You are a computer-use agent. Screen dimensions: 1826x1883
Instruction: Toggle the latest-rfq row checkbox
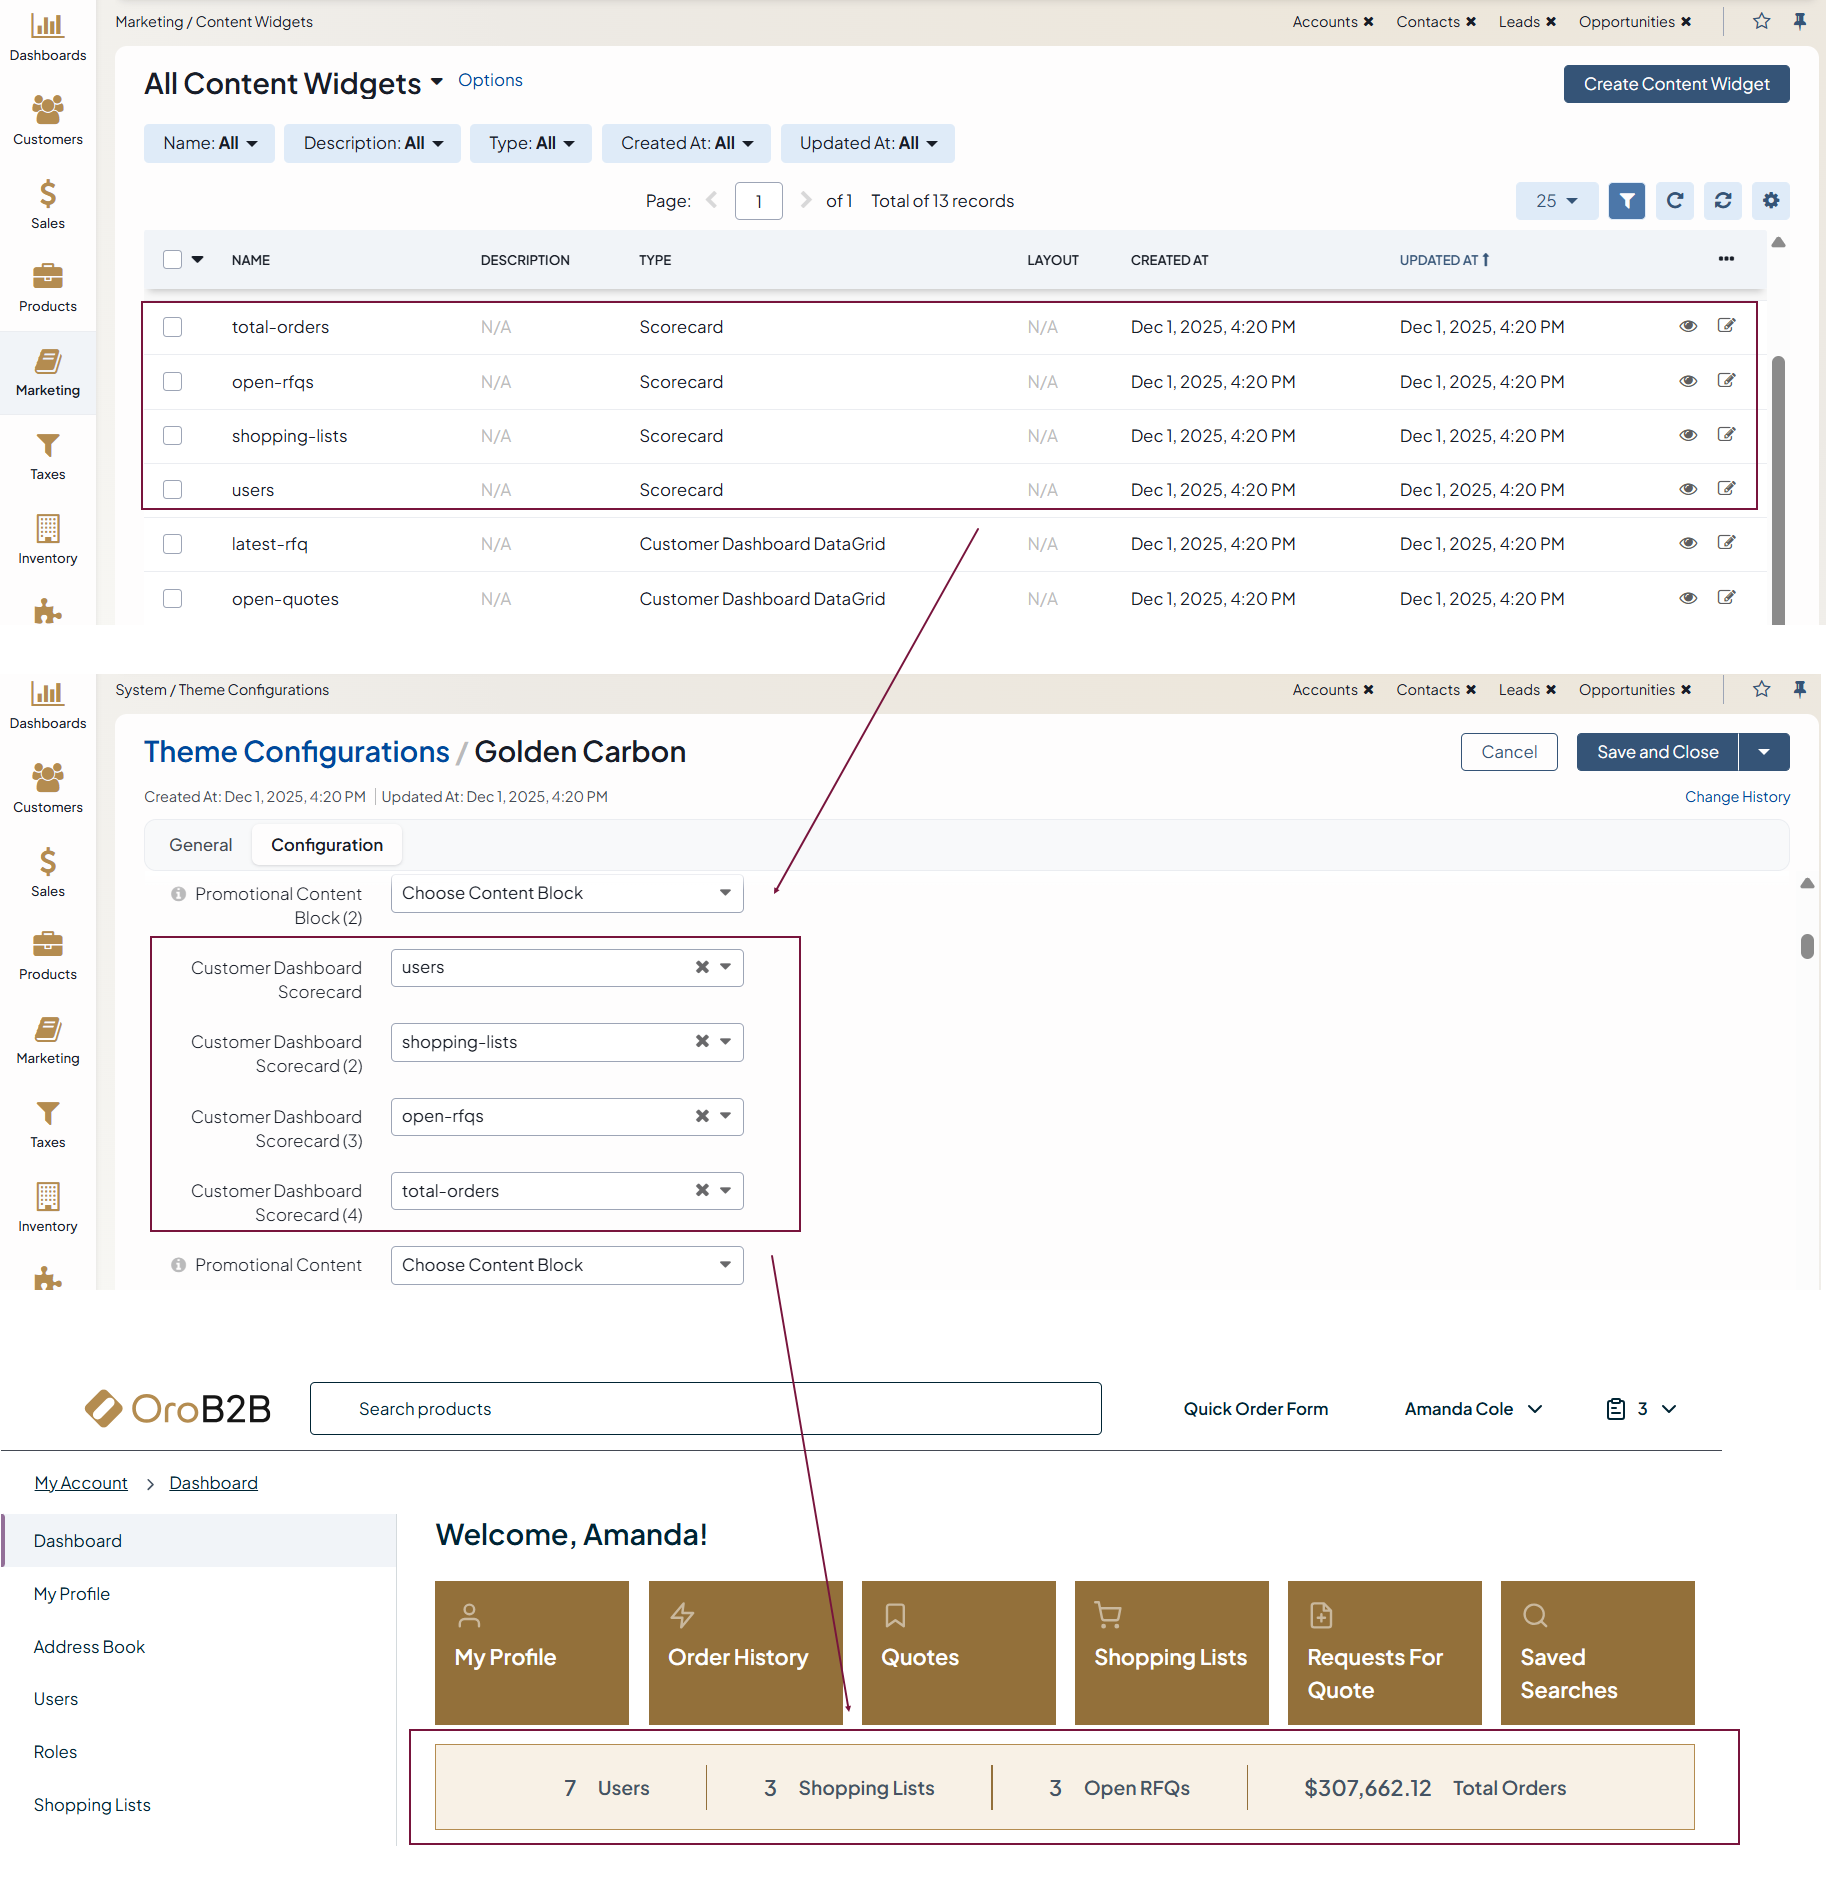pyautogui.click(x=173, y=544)
